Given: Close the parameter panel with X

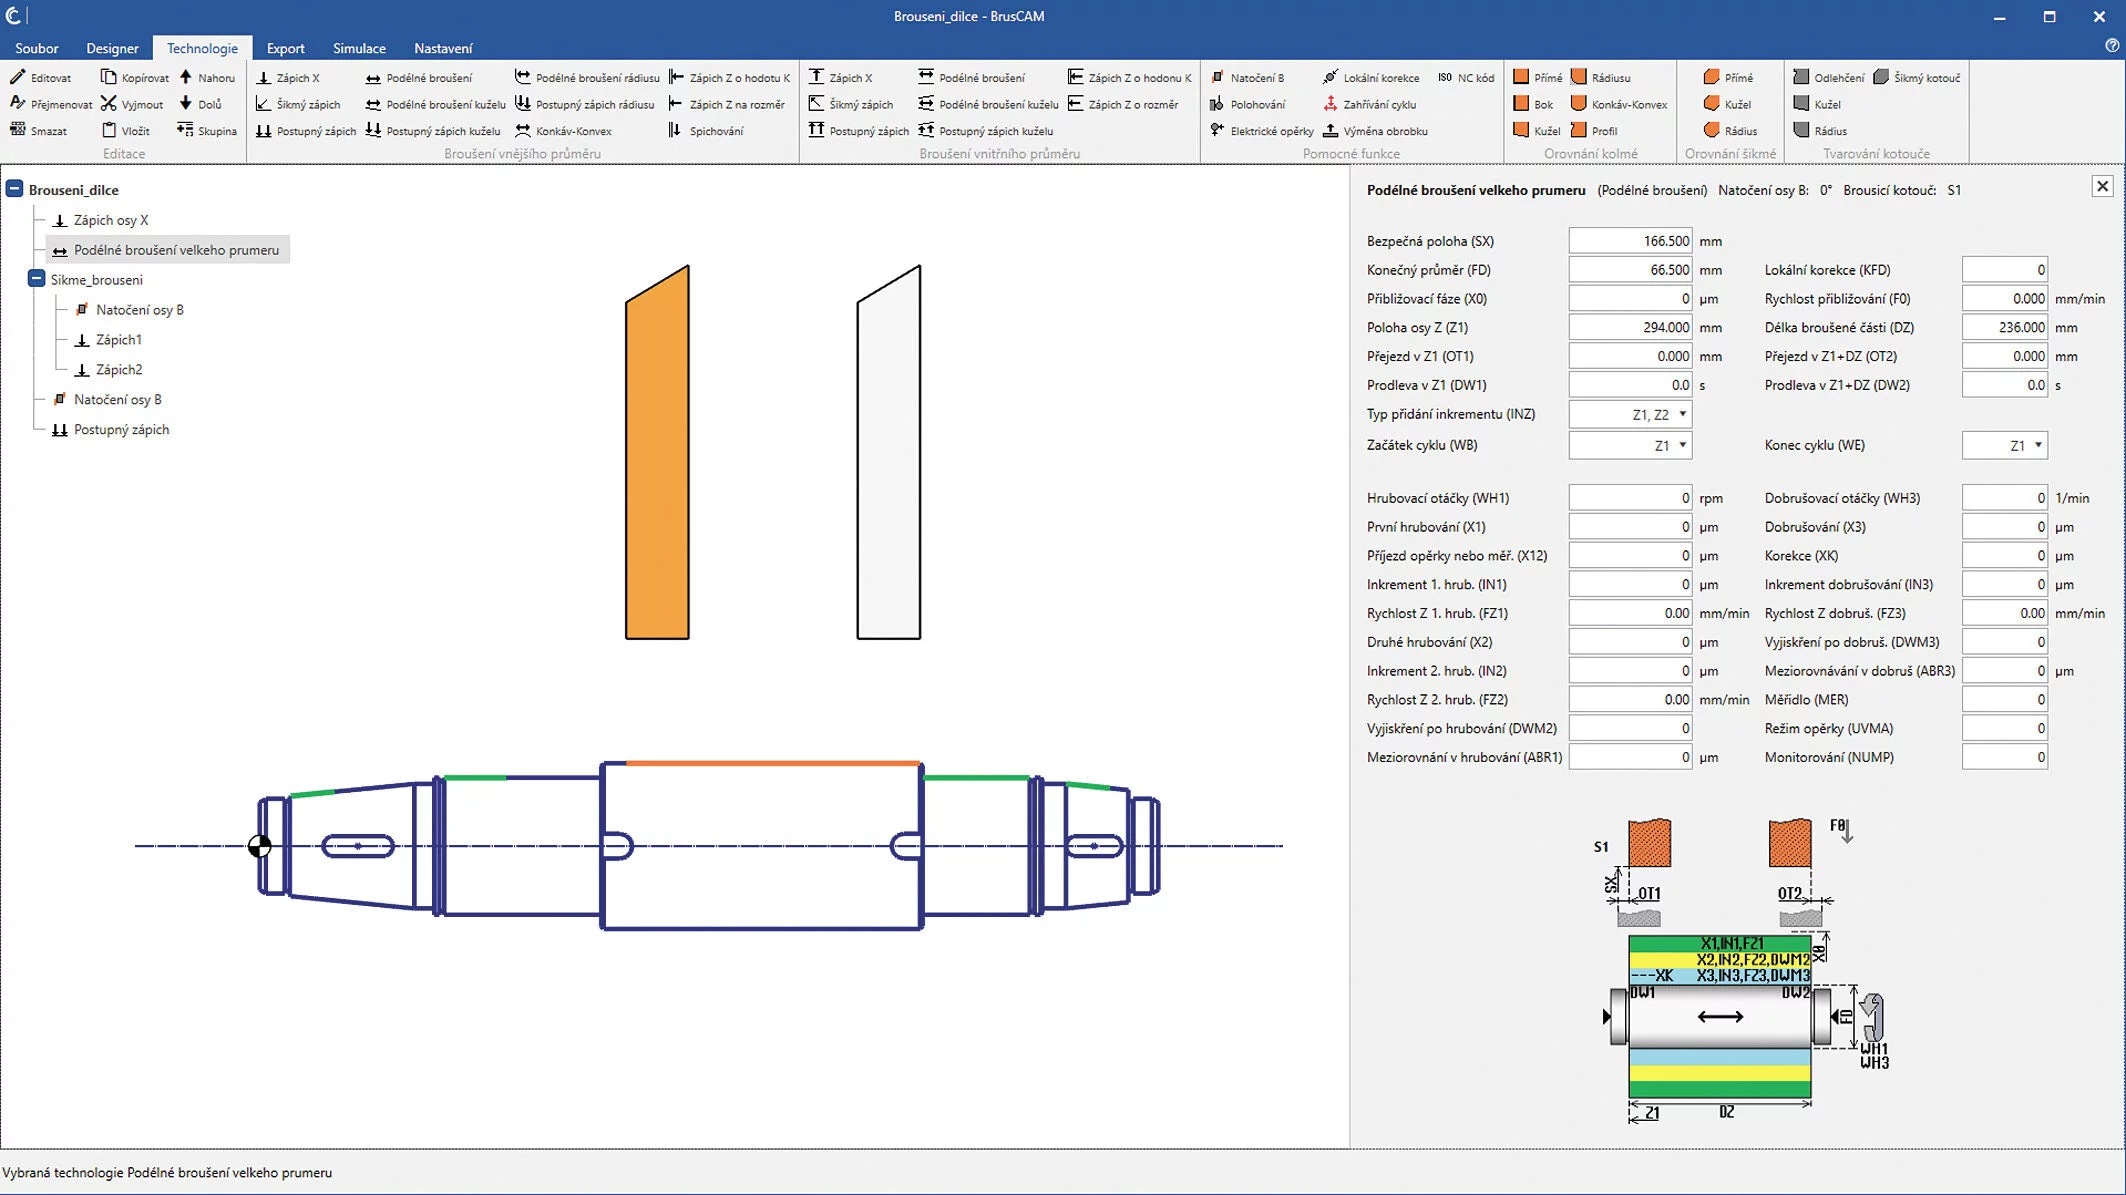Looking at the screenshot, I should (x=2102, y=186).
